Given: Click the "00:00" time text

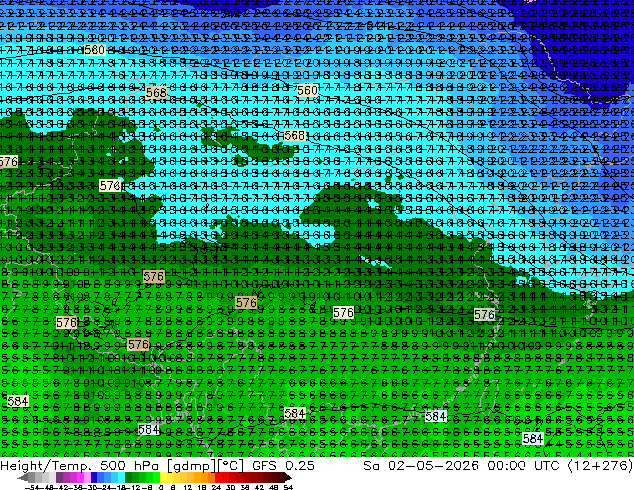Looking at the screenshot, I should (x=506, y=466).
